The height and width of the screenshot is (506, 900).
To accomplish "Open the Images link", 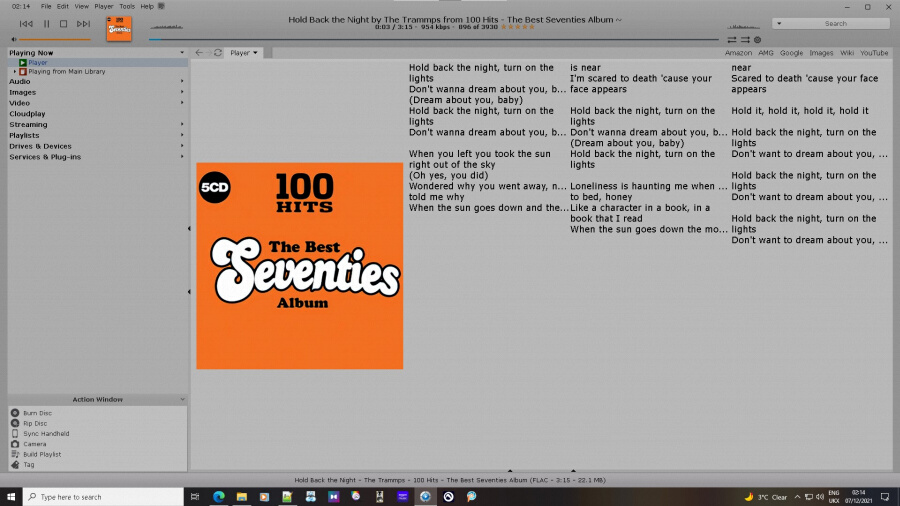I will tap(821, 53).
